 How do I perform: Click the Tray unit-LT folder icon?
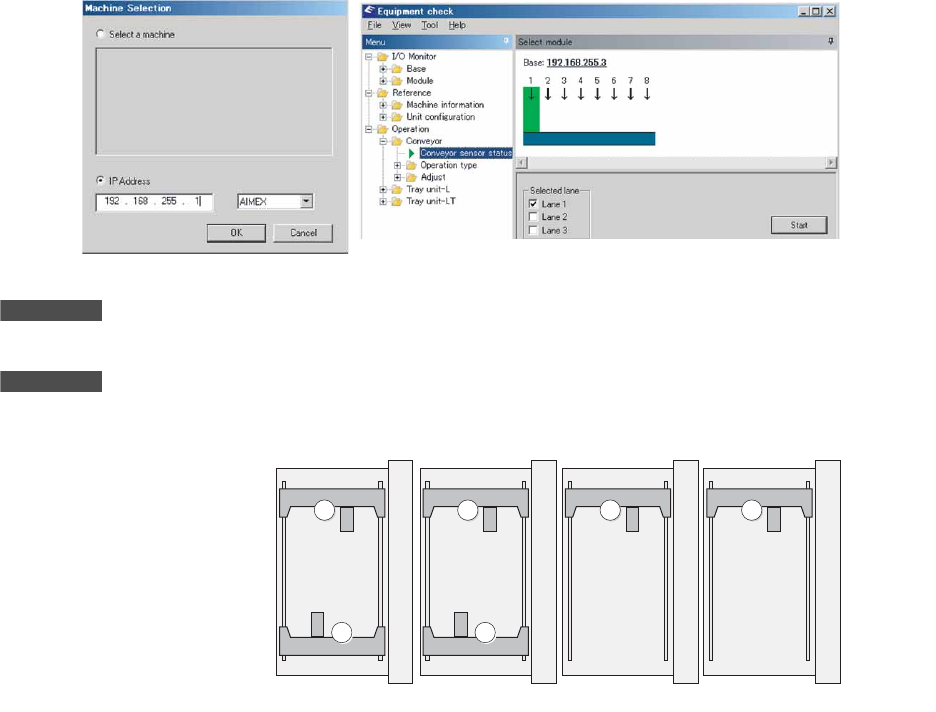pos(397,202)
